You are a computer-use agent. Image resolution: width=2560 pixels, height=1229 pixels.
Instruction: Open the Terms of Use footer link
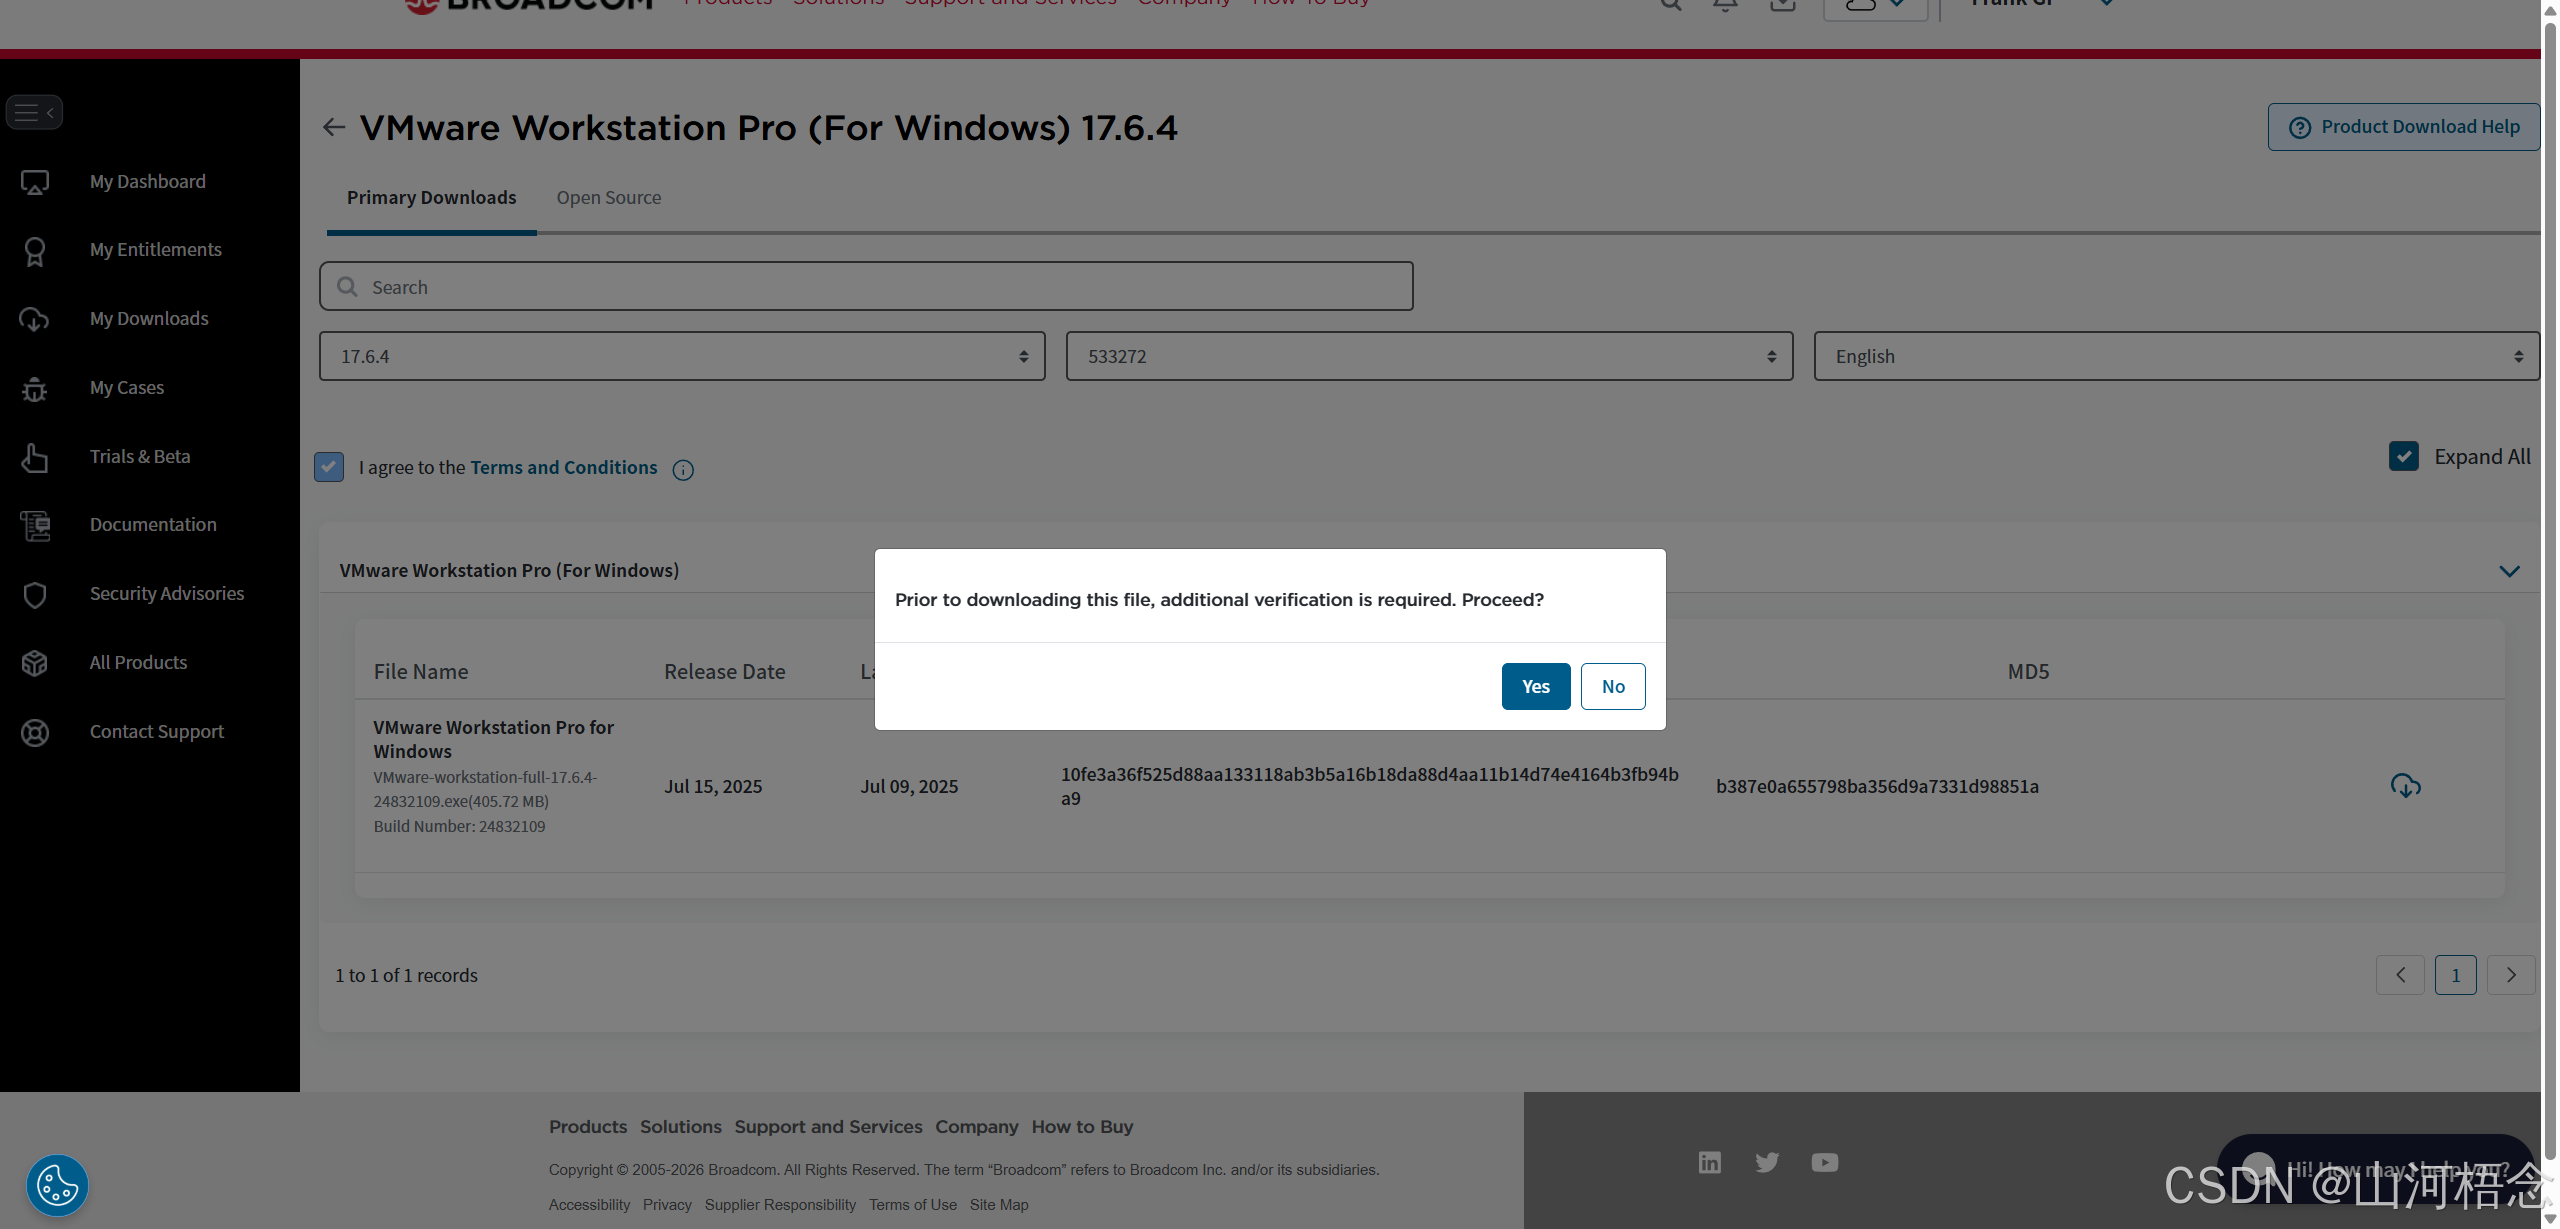click(x=913, y=1205)
